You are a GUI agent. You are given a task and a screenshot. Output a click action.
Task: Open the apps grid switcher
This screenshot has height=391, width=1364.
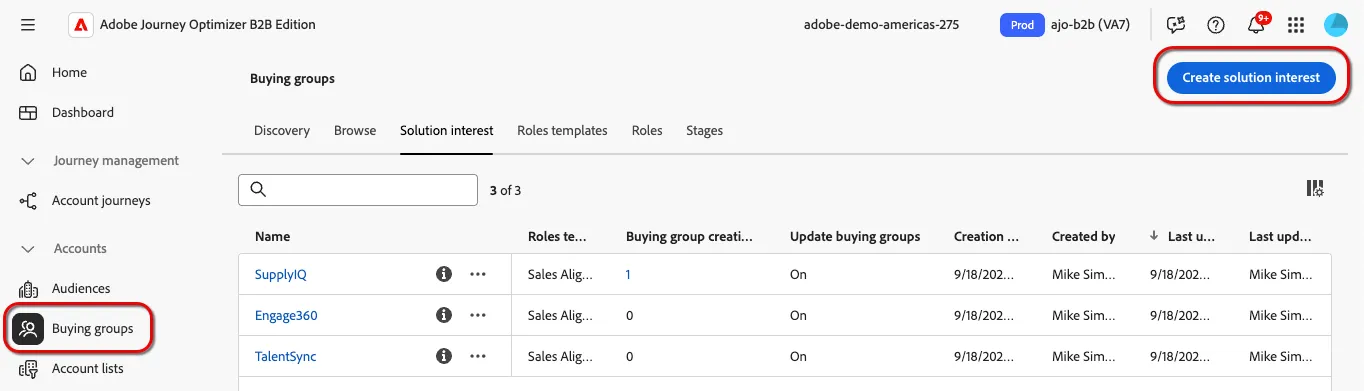tap(1296, 25)
